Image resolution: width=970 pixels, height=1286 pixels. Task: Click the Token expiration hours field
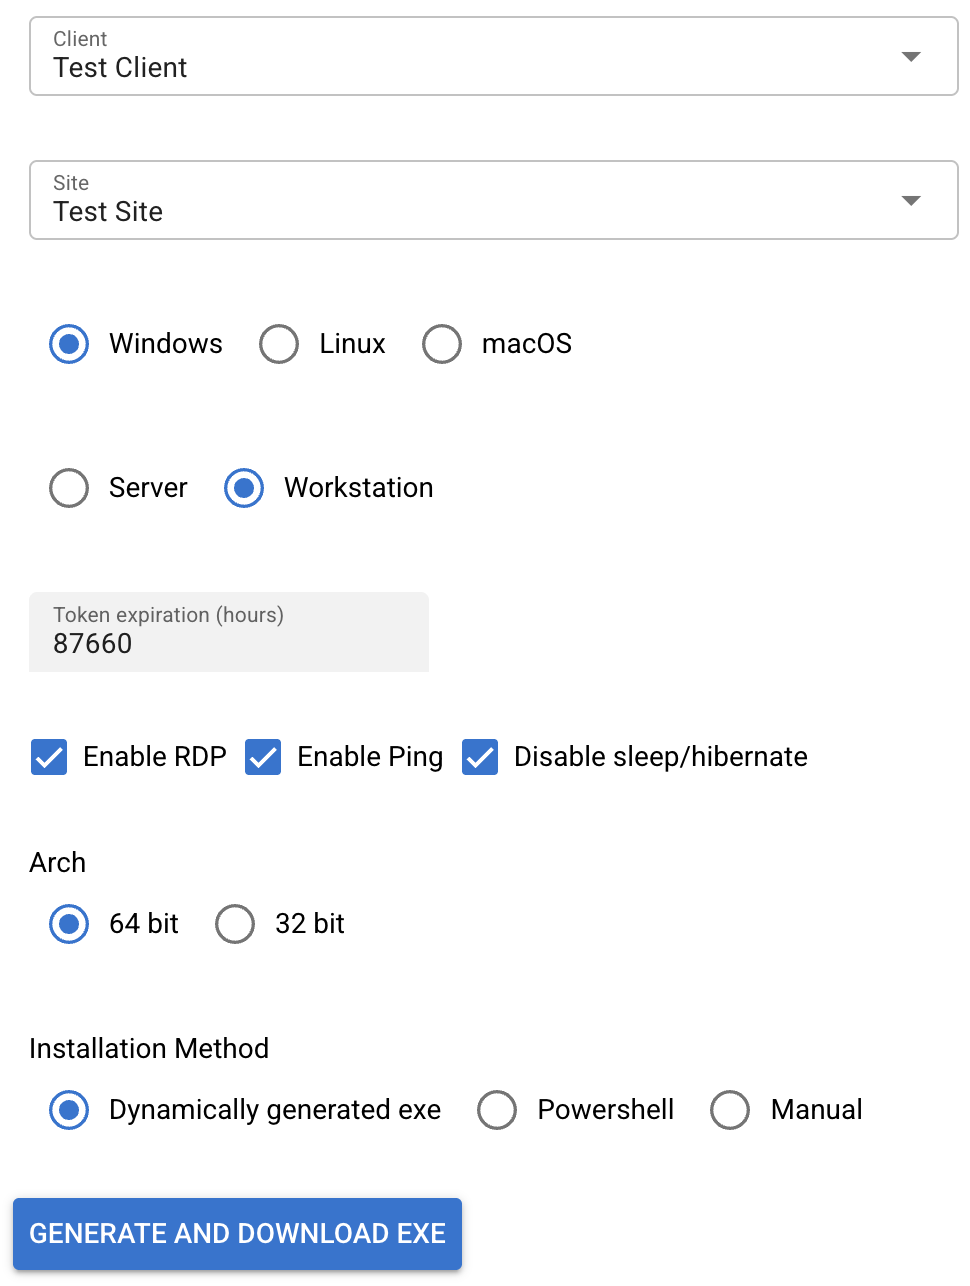point(228,643)
